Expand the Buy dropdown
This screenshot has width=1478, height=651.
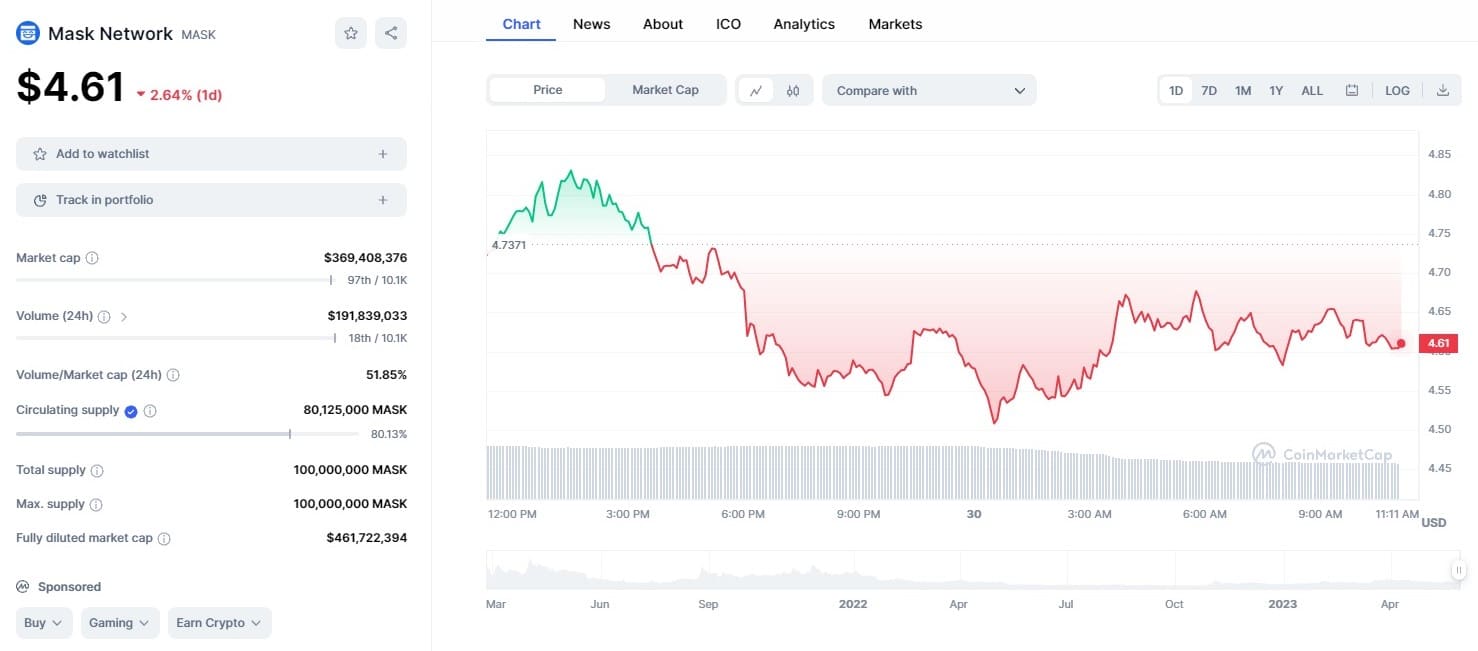[x=44, y=623]
